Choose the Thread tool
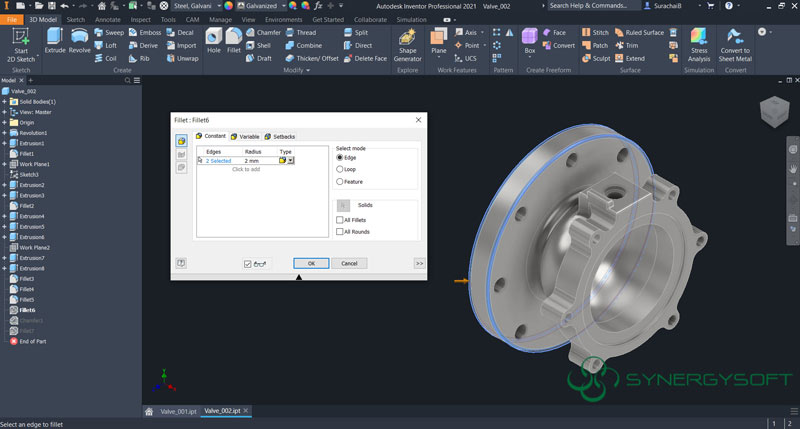Image resolution: width=800 pixels, height=429 pixels. click(x=301, y=32)
